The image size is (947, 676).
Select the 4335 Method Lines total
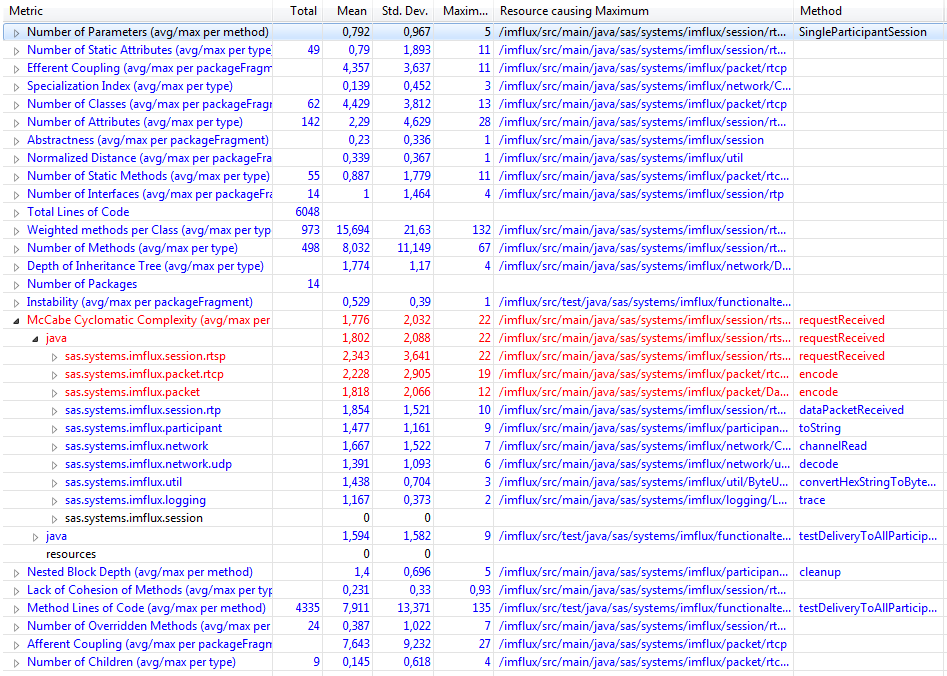pyautogui.click(x=307, y=608)
